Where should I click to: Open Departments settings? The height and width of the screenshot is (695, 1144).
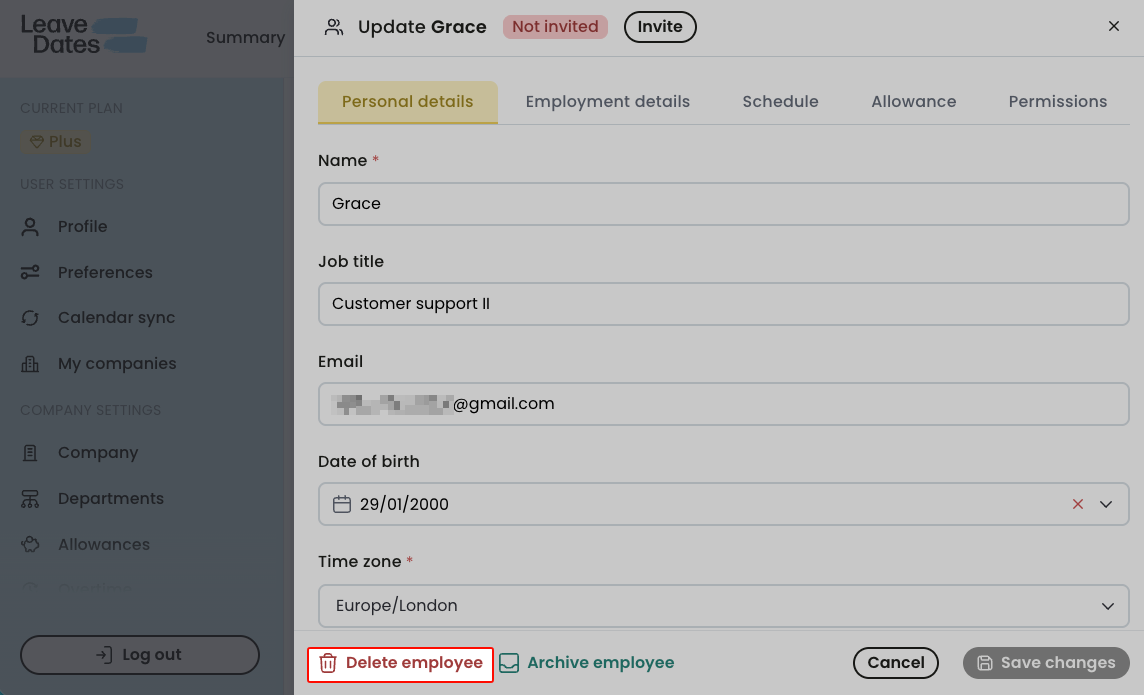pos(110,498)
